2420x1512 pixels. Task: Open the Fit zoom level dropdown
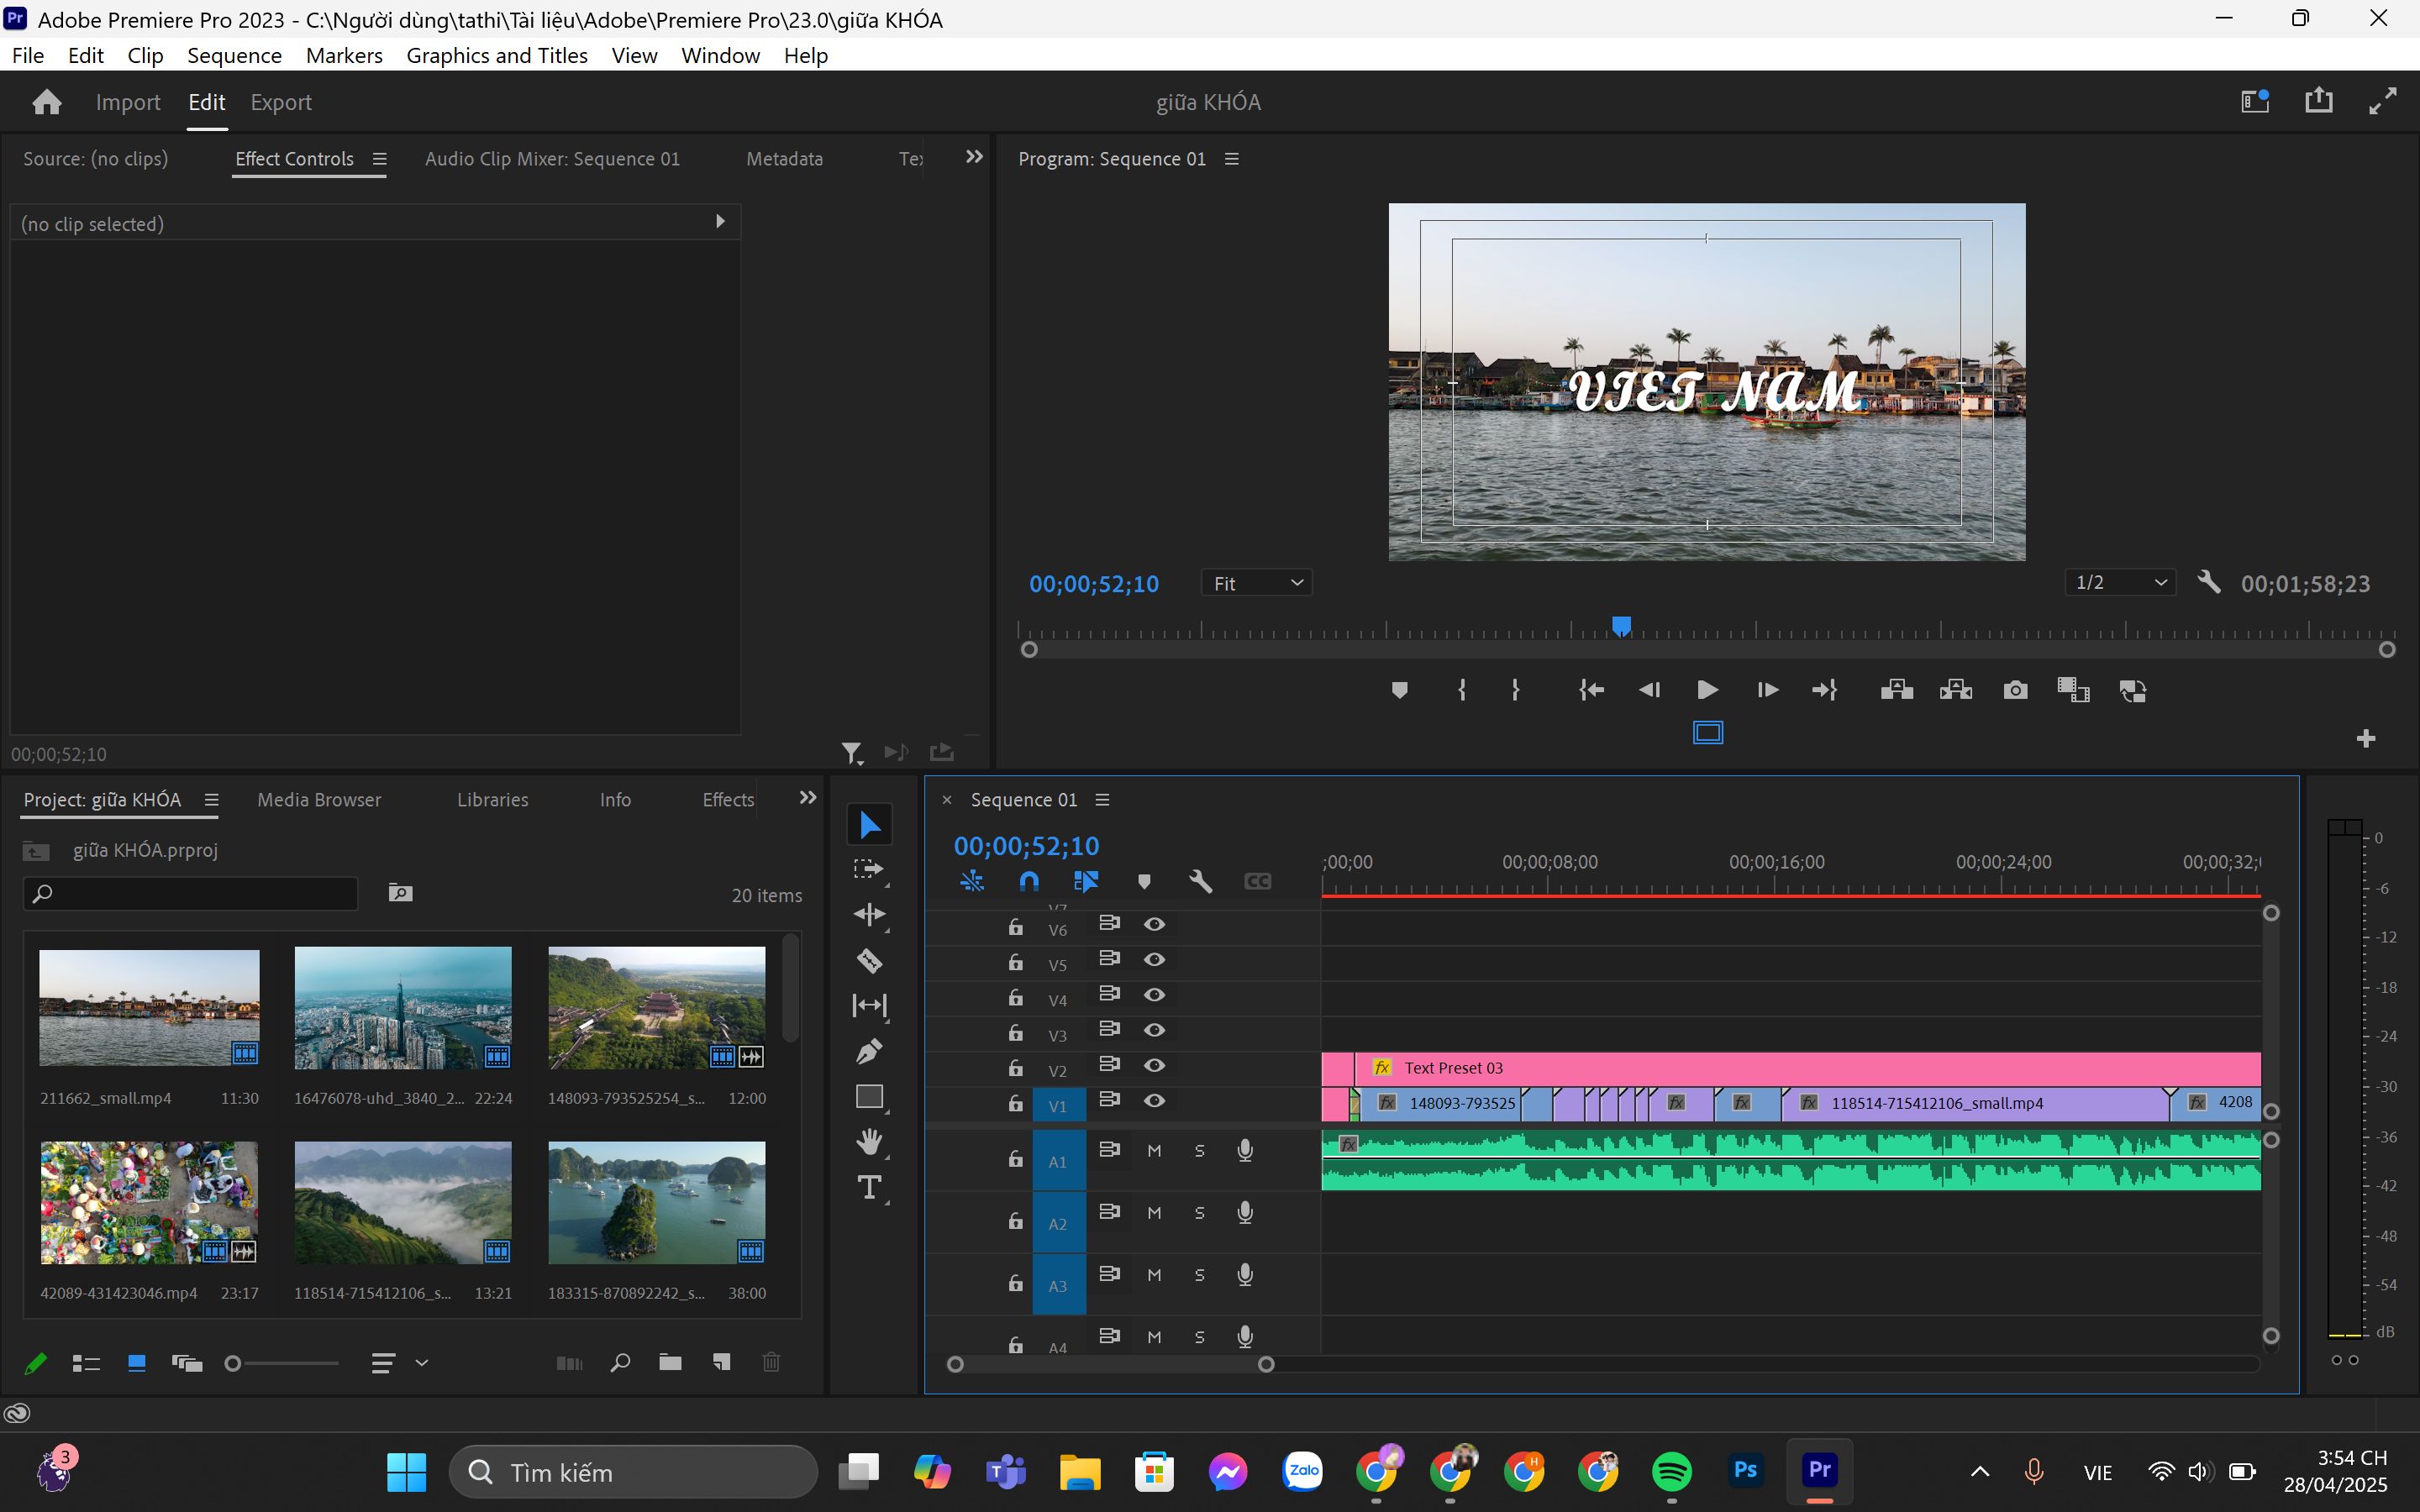[x=1256, y=583]
